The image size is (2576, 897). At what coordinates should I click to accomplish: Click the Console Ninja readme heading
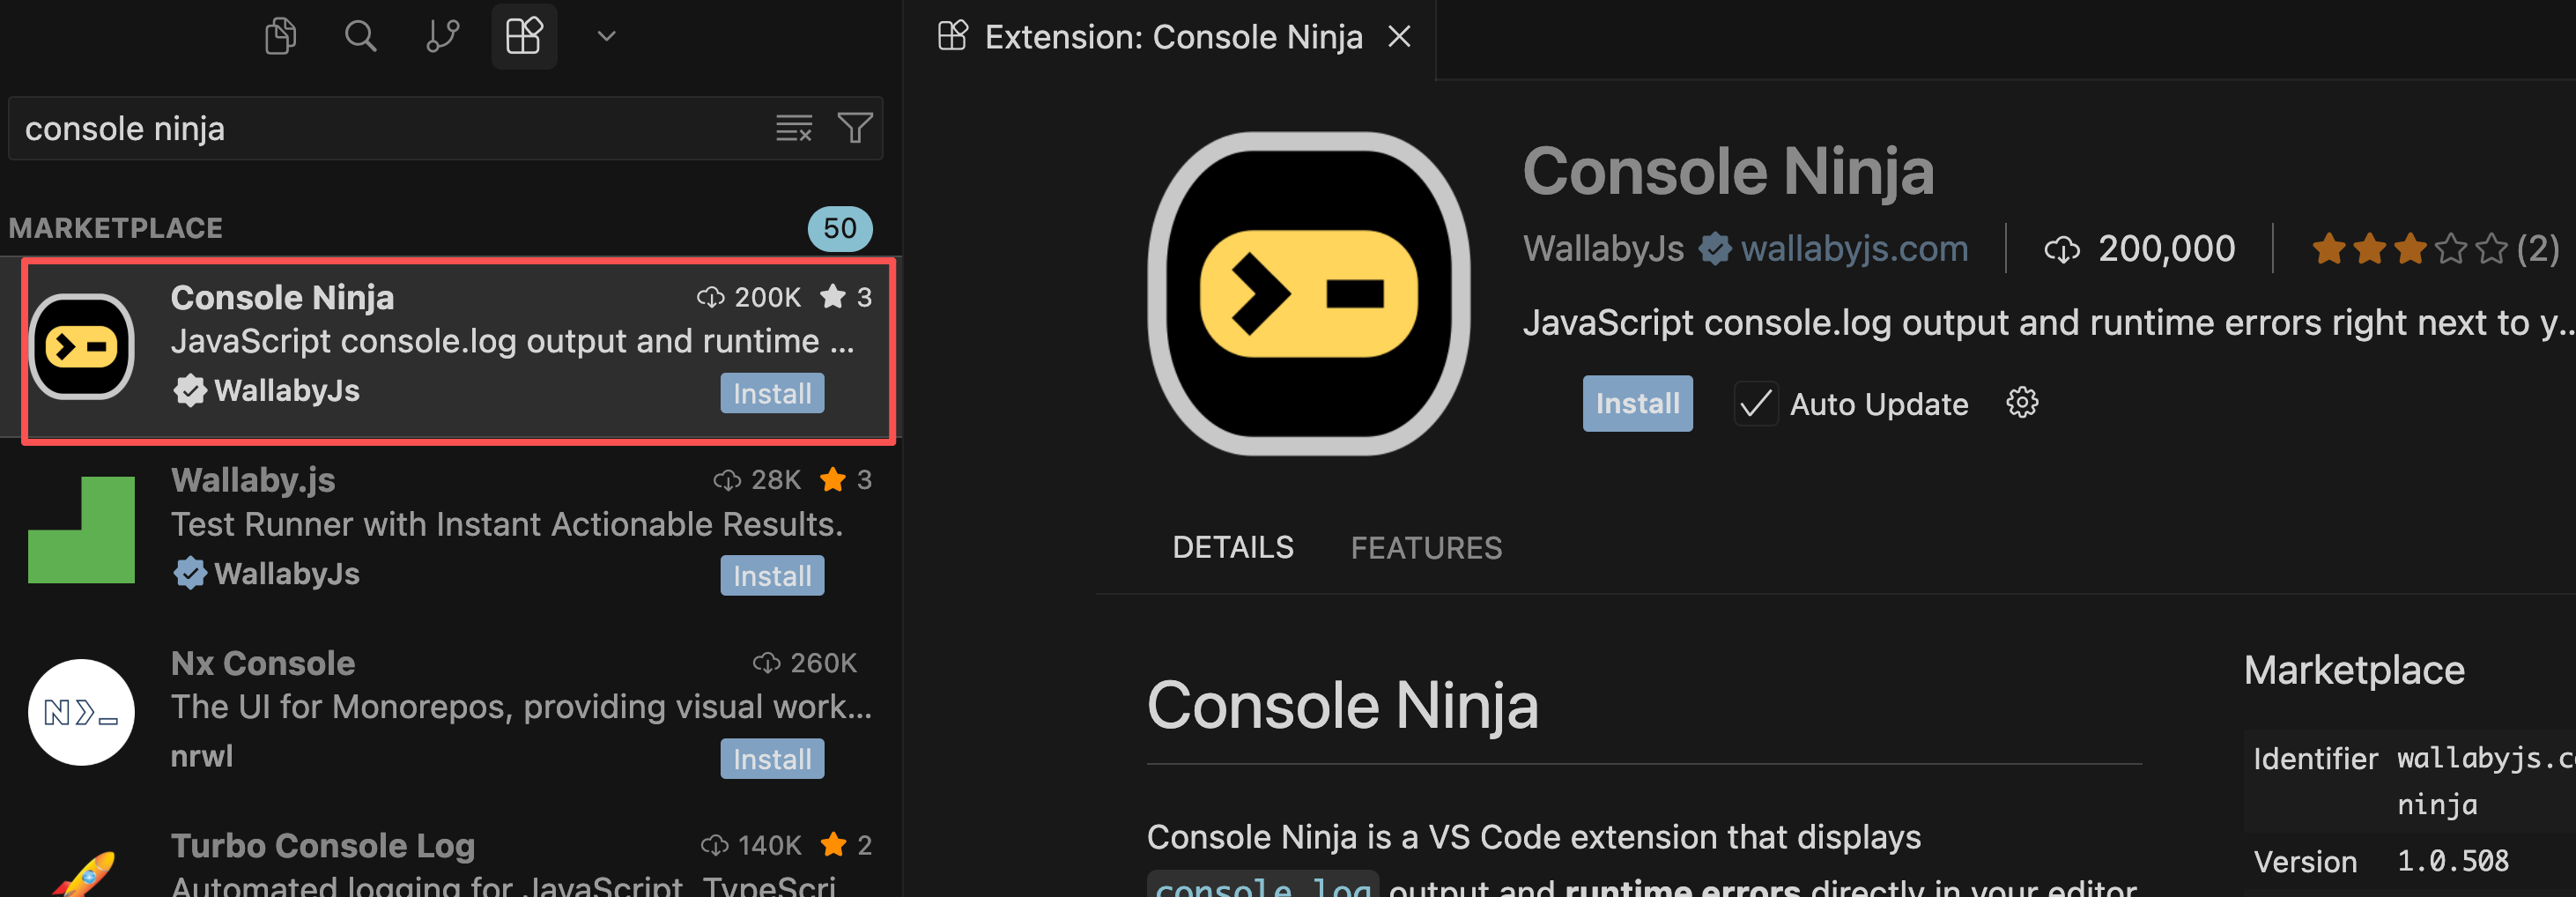pyautogui.click(x=1342, y=705)
